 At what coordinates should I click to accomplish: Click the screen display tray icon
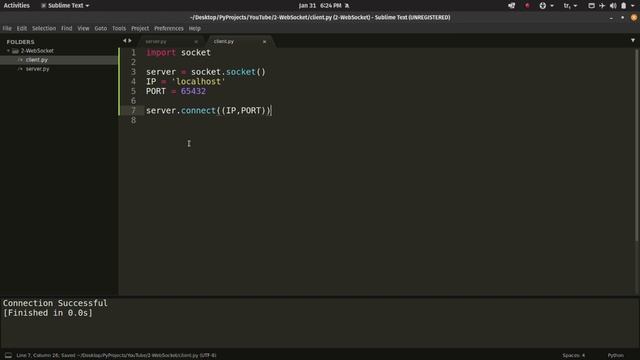[x=591, y=6]
